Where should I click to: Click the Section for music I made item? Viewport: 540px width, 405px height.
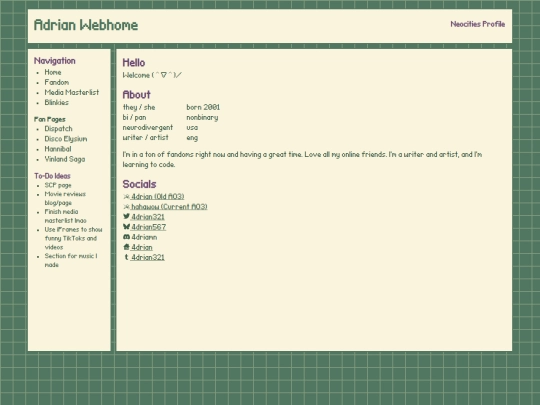pyautogui.click(x=71, y=260)
